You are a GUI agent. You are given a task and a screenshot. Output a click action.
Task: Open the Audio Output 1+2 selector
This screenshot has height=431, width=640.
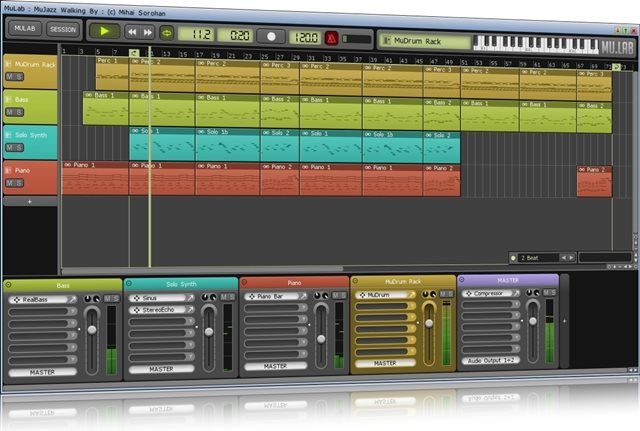click(x=491, y=360)
